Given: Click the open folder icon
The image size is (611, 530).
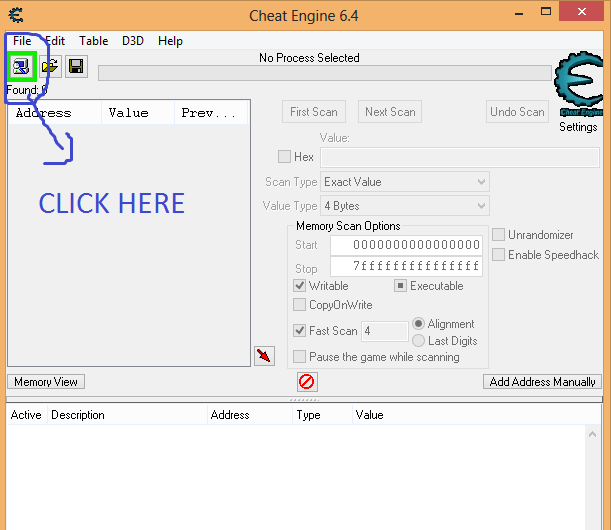Looking at the screenshot, I should [50, 66].
